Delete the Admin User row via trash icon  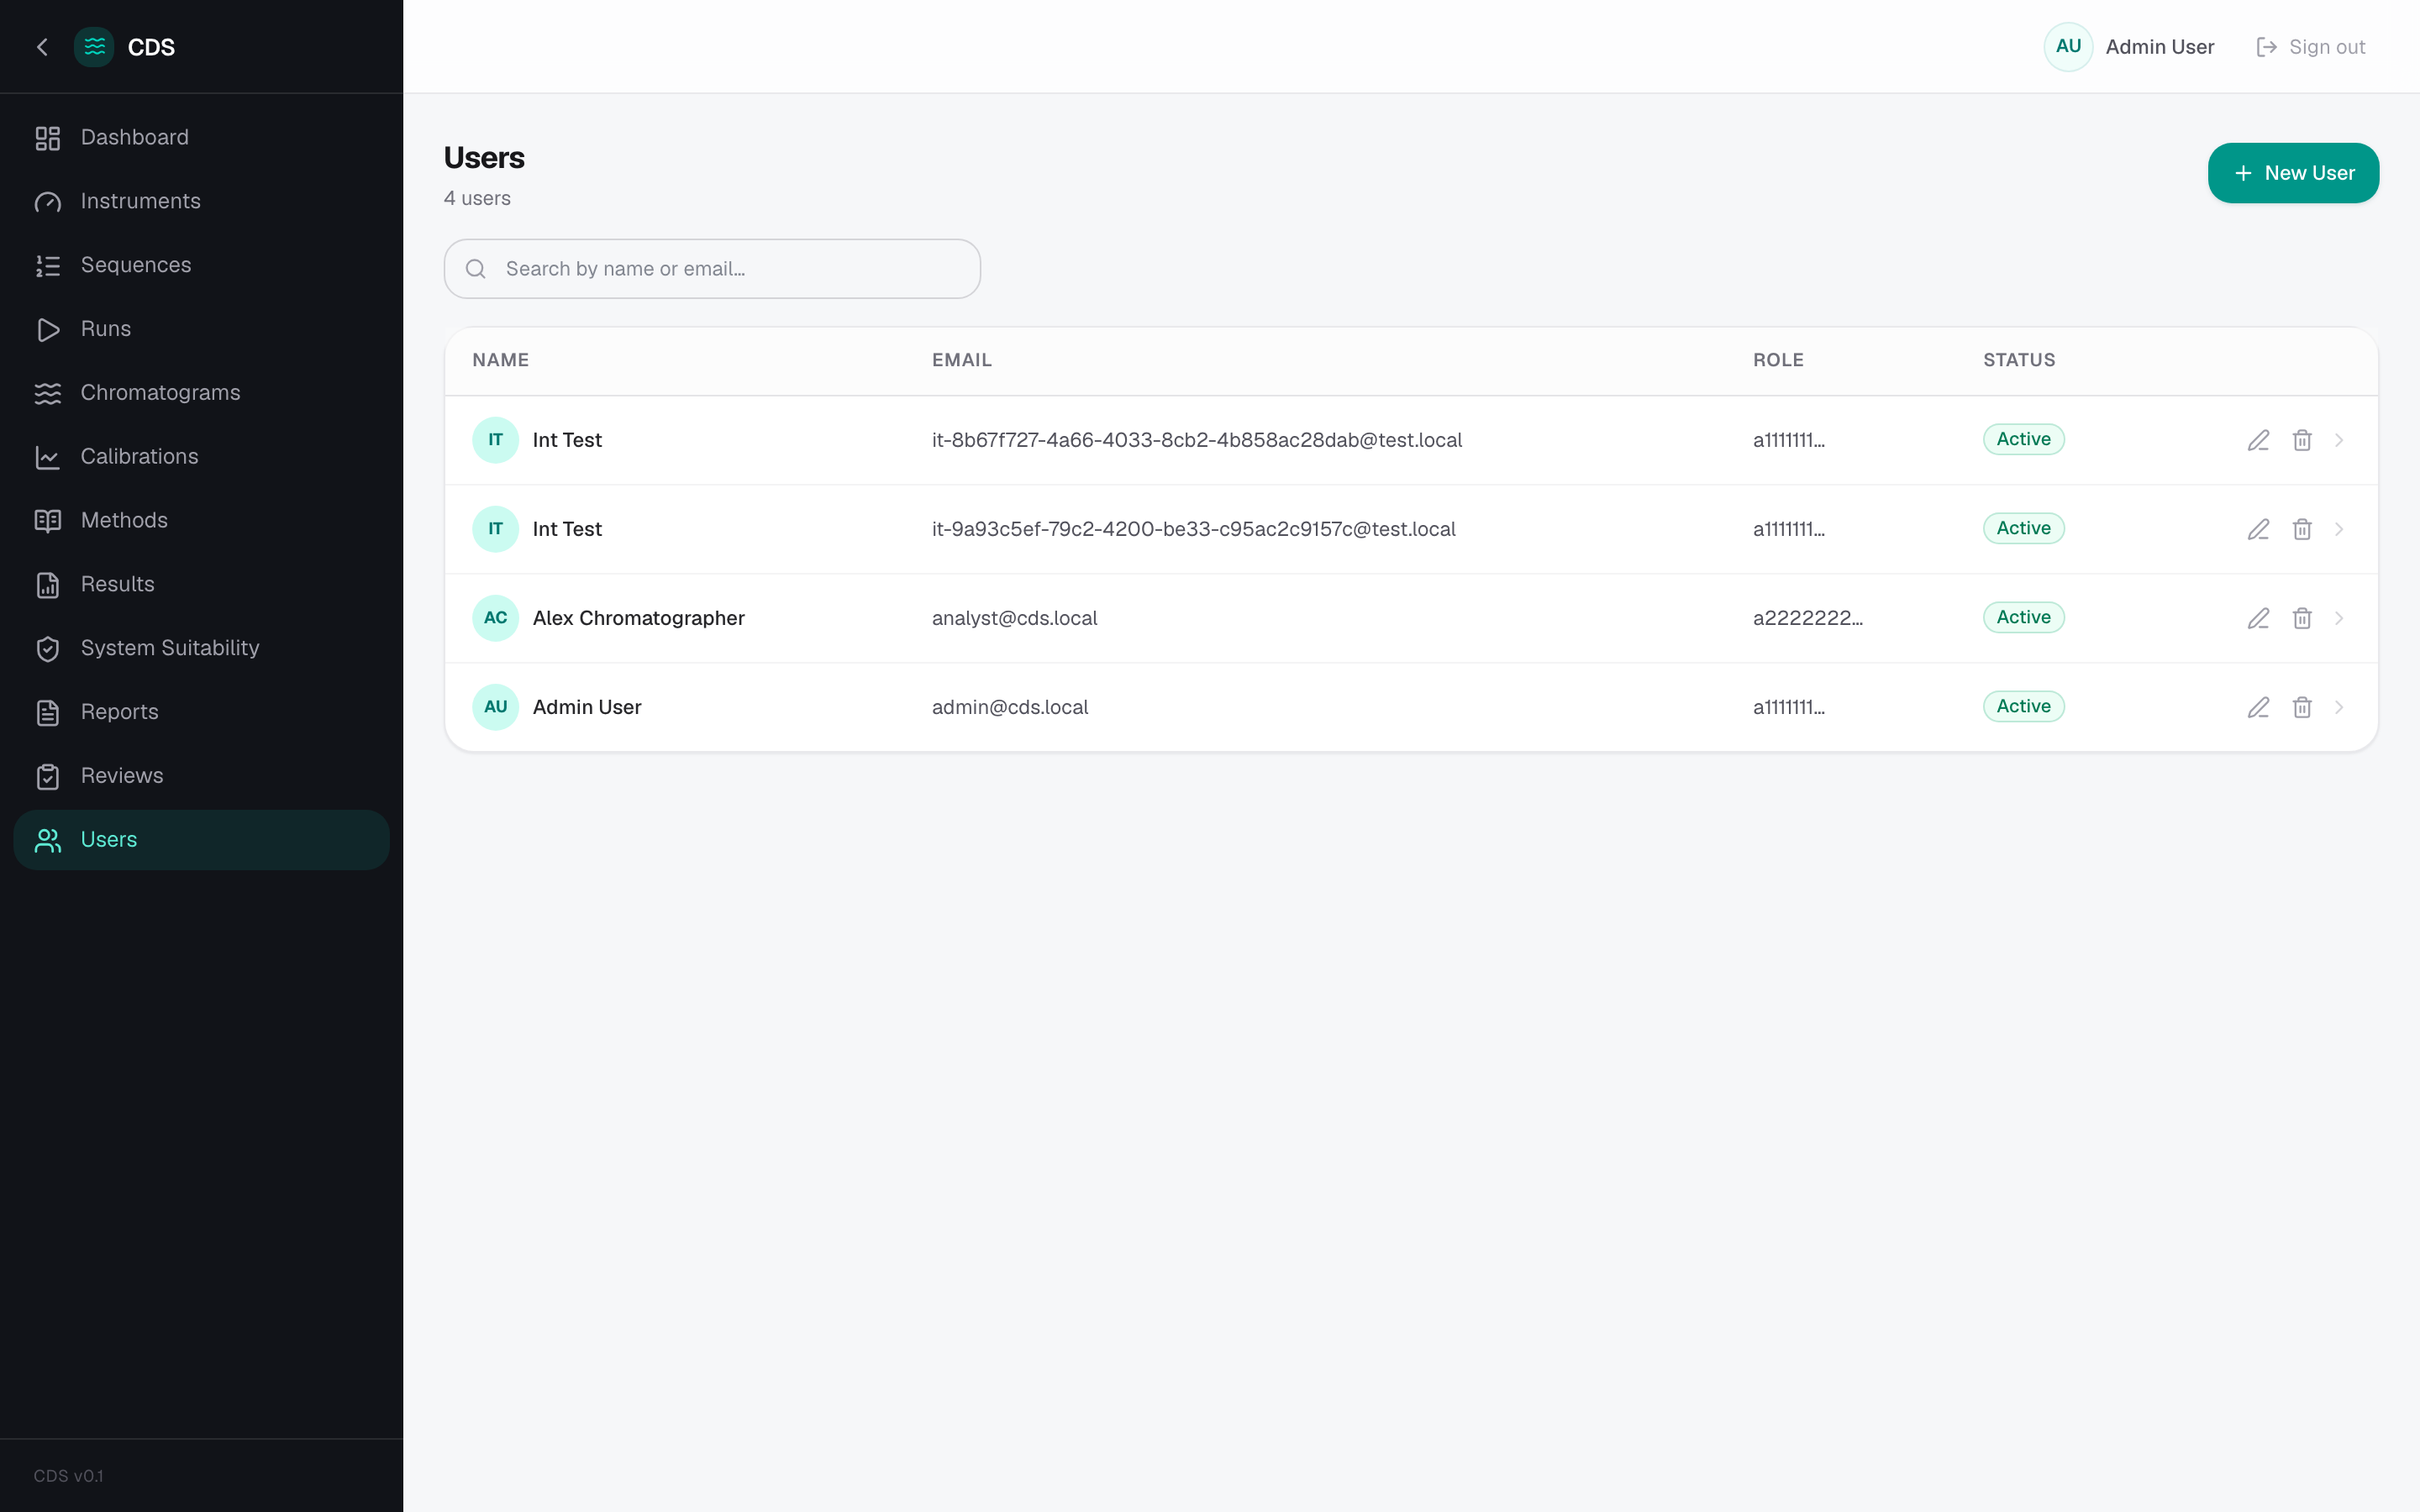click(x=2302, y=707)
